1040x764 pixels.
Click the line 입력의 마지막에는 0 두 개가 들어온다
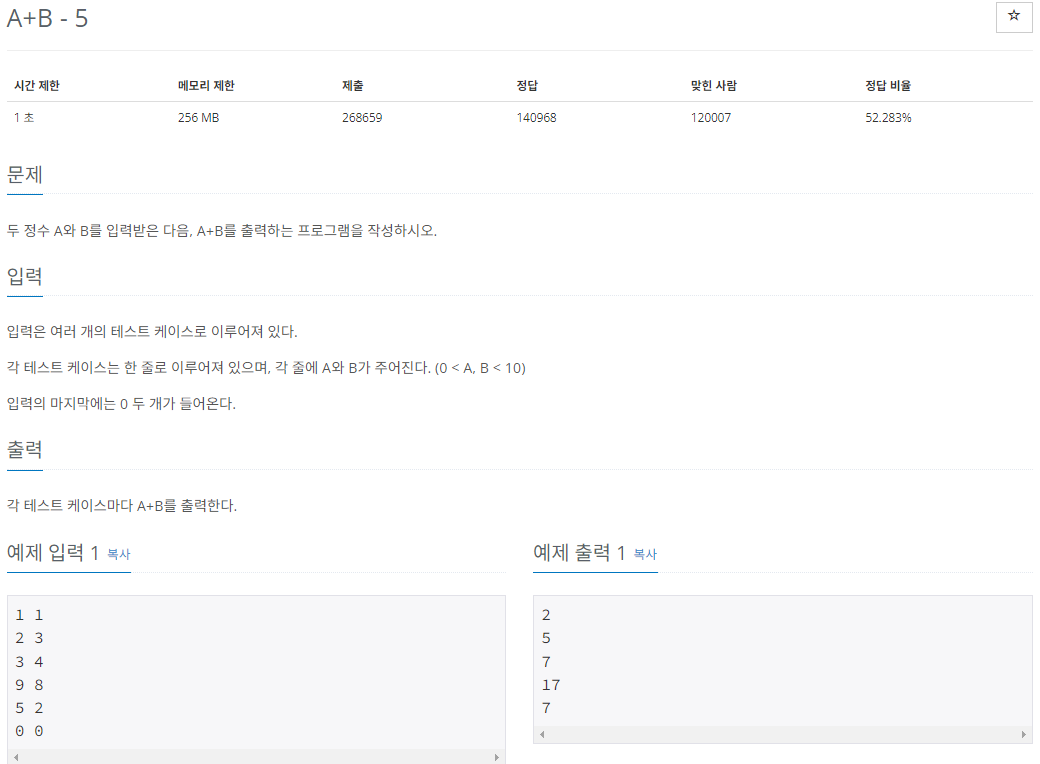121,403
